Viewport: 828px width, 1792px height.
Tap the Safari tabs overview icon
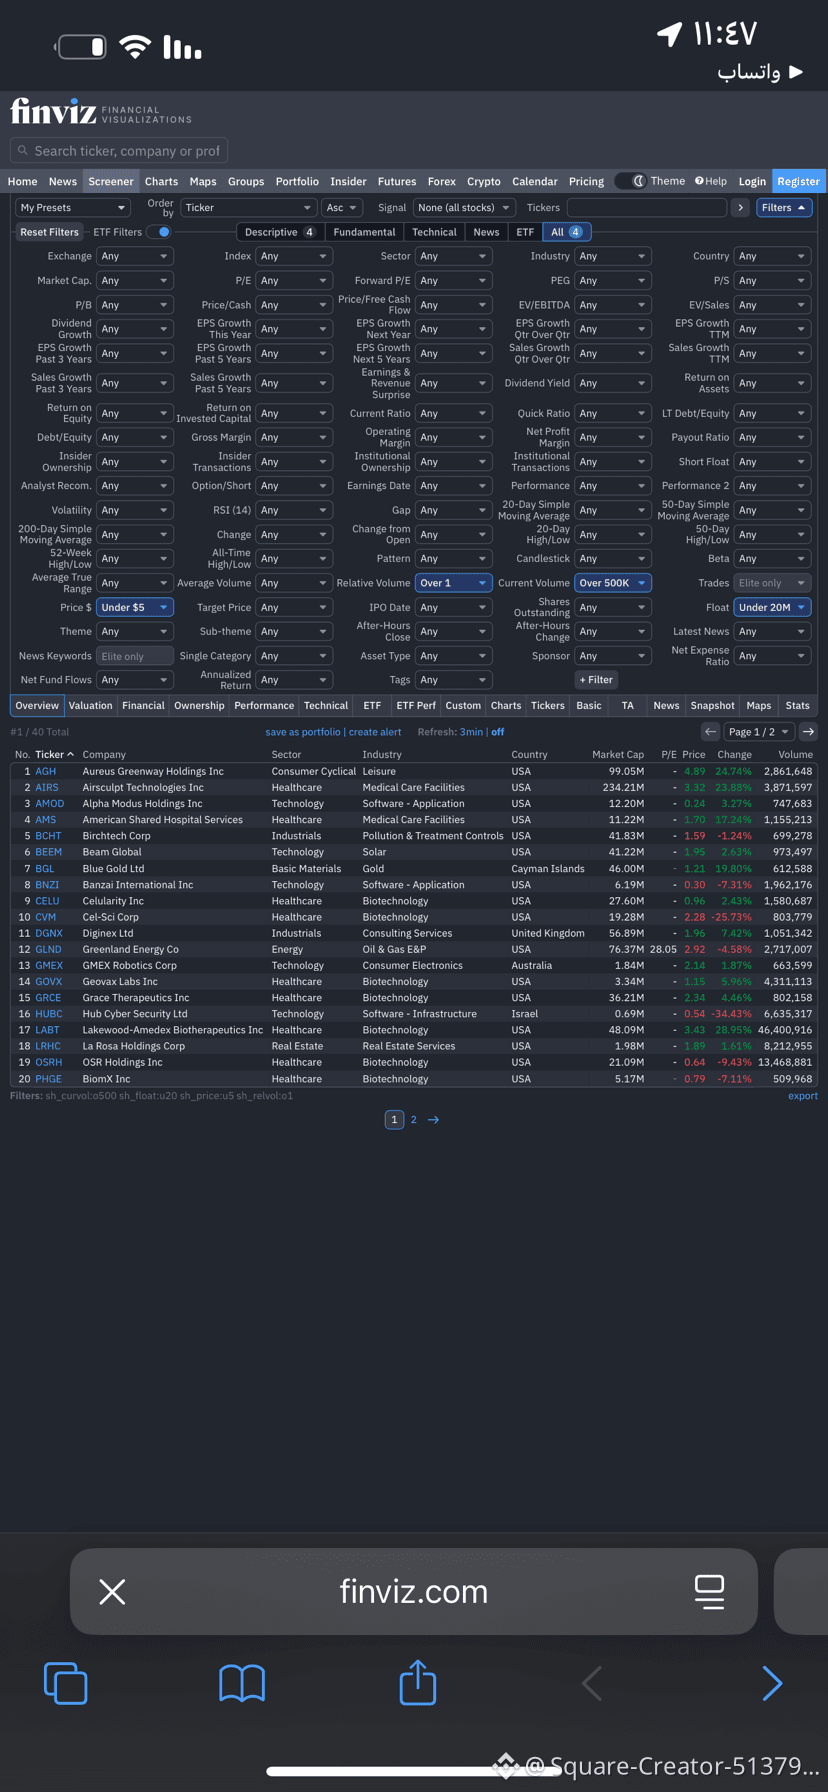tap(66, 1683)
